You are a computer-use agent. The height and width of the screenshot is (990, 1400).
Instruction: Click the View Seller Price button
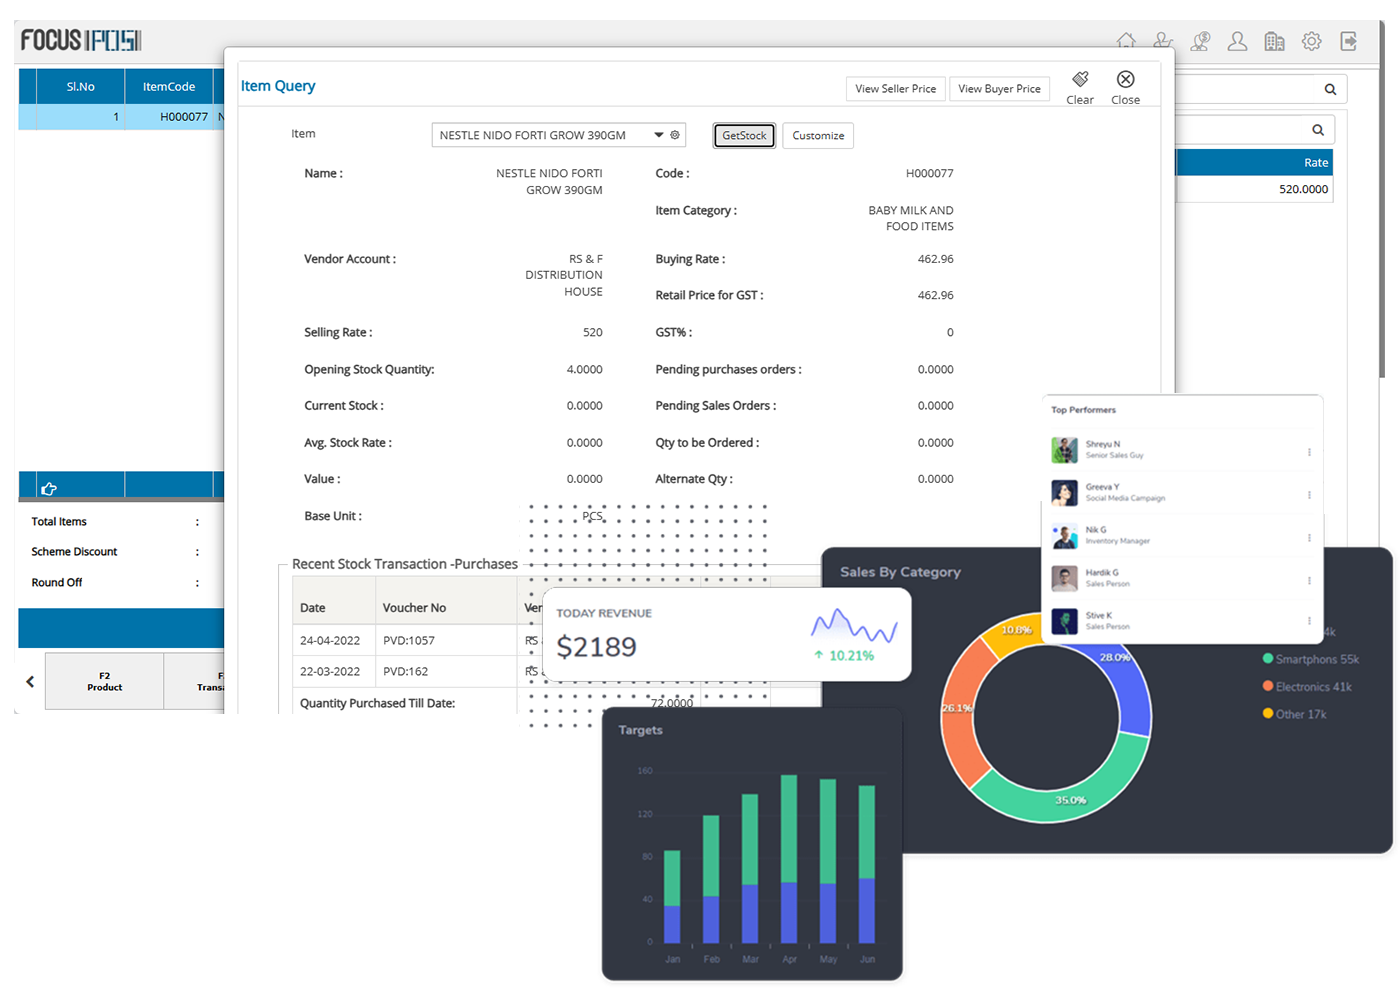click(x=895, y=89)
